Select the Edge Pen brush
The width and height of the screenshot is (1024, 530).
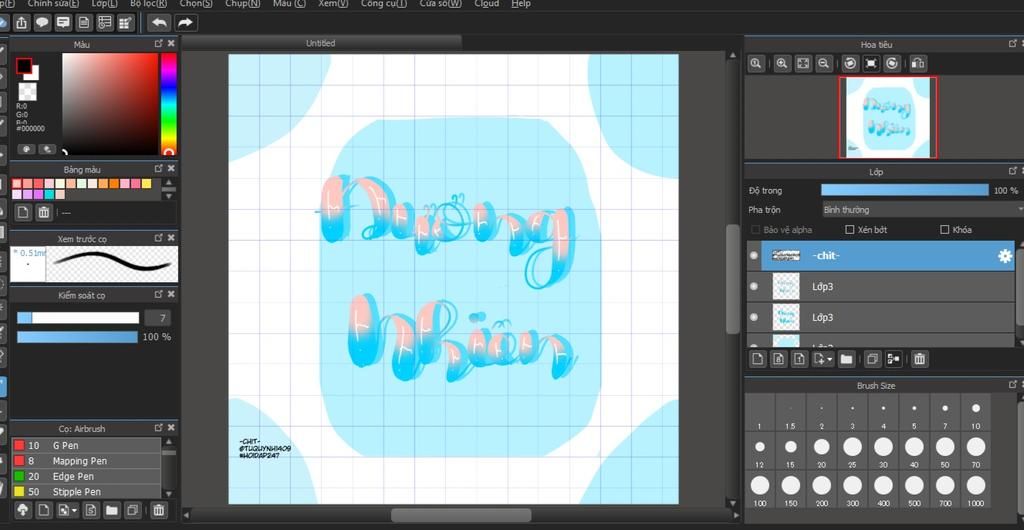[x=86, y=476]
